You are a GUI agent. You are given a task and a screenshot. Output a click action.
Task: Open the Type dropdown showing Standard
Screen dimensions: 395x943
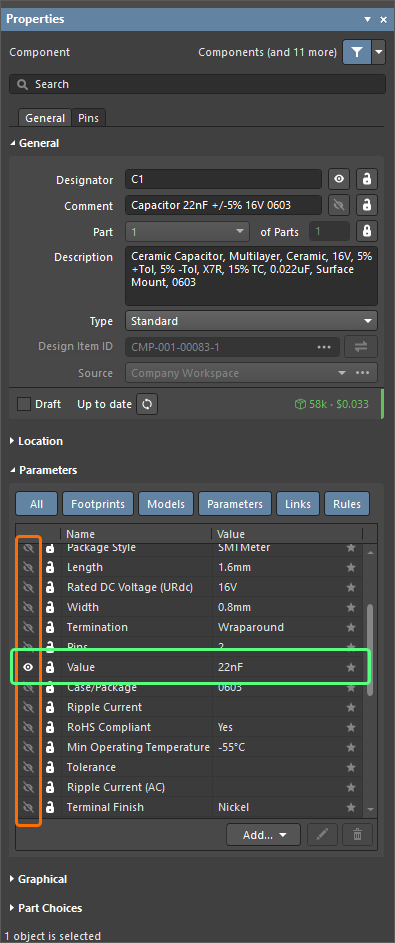tap(251, 321)
